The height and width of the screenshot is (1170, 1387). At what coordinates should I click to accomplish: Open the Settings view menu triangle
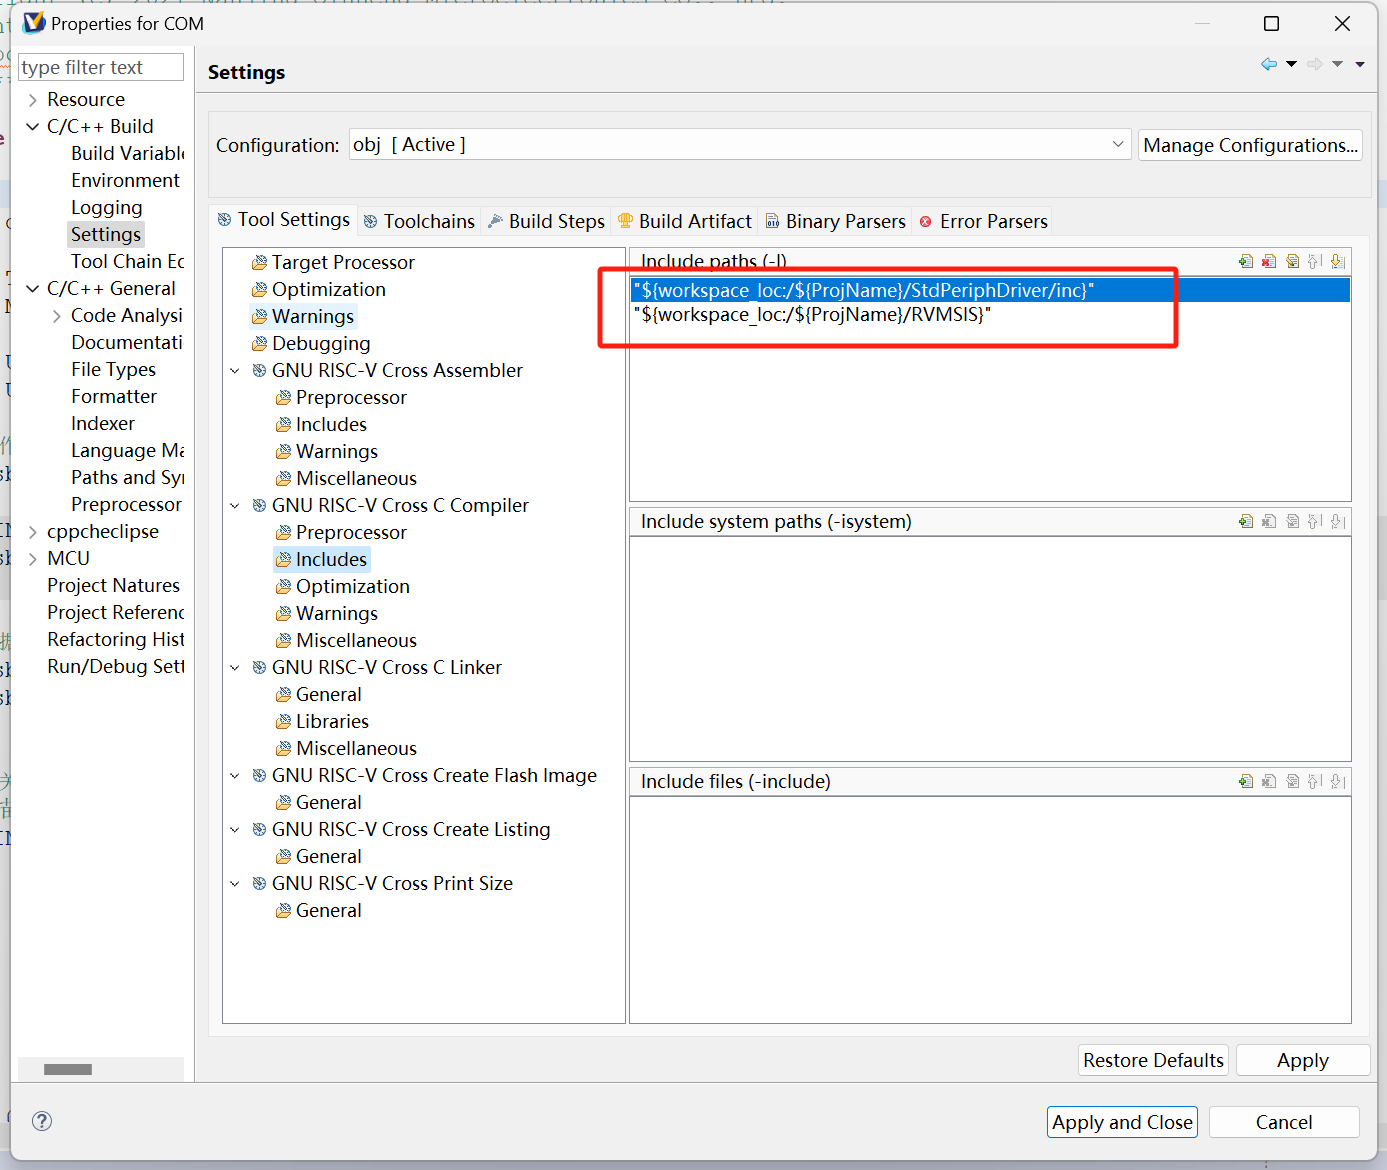point(1360,64)
